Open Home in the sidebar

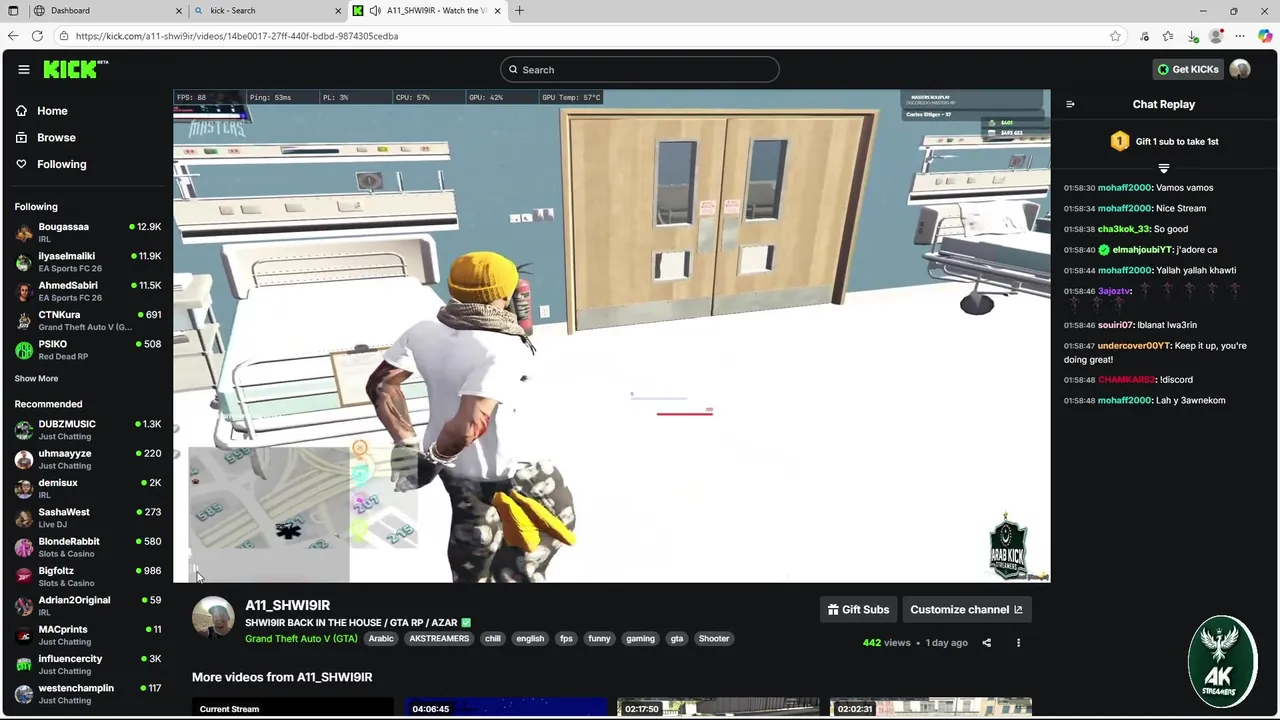pos(52,111)
